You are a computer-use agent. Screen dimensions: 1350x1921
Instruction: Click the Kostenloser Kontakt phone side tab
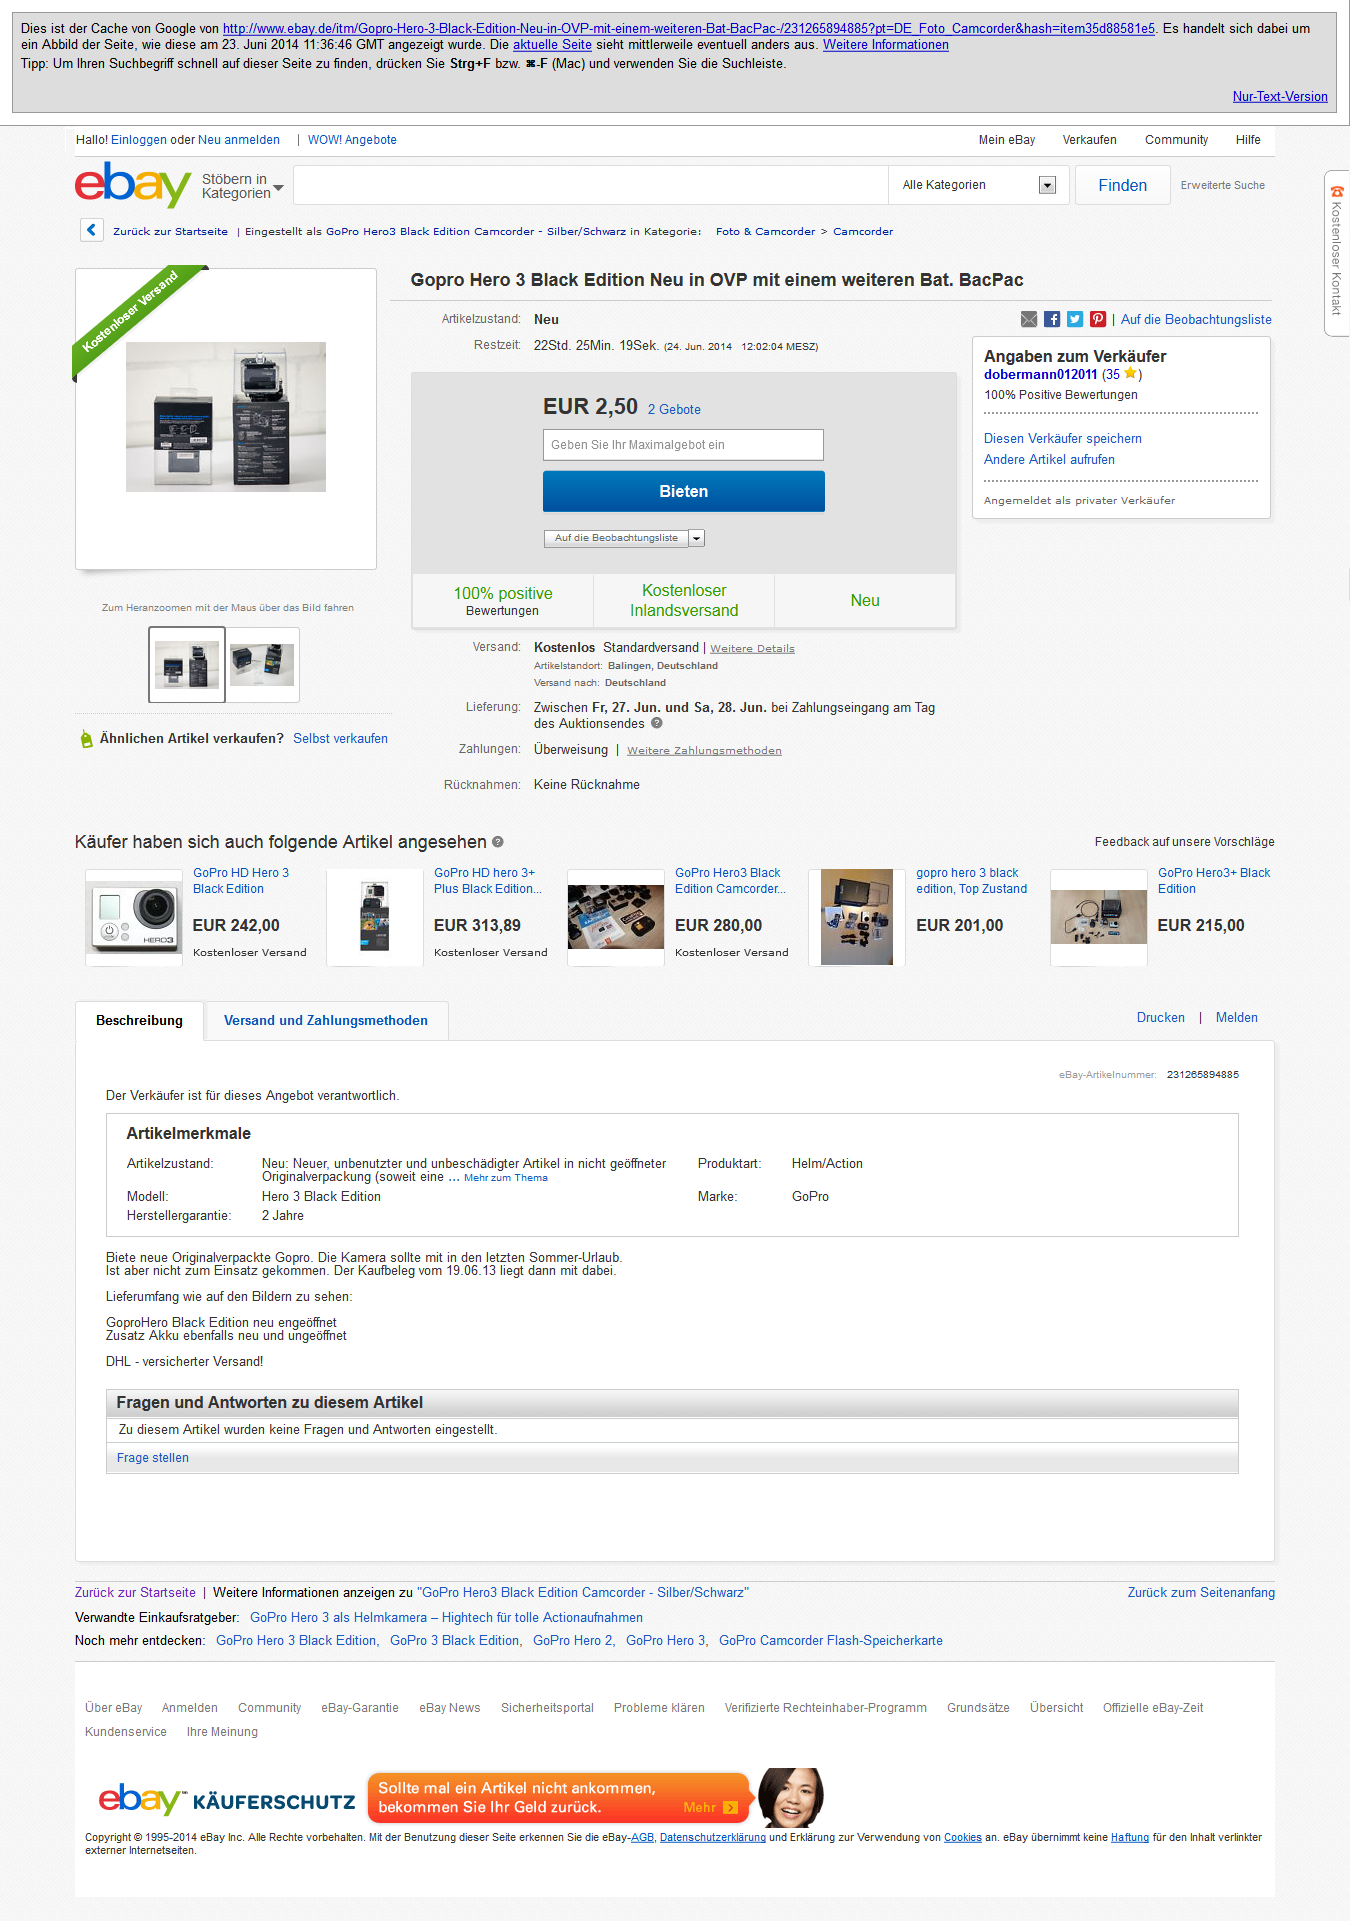[1337, 254]
